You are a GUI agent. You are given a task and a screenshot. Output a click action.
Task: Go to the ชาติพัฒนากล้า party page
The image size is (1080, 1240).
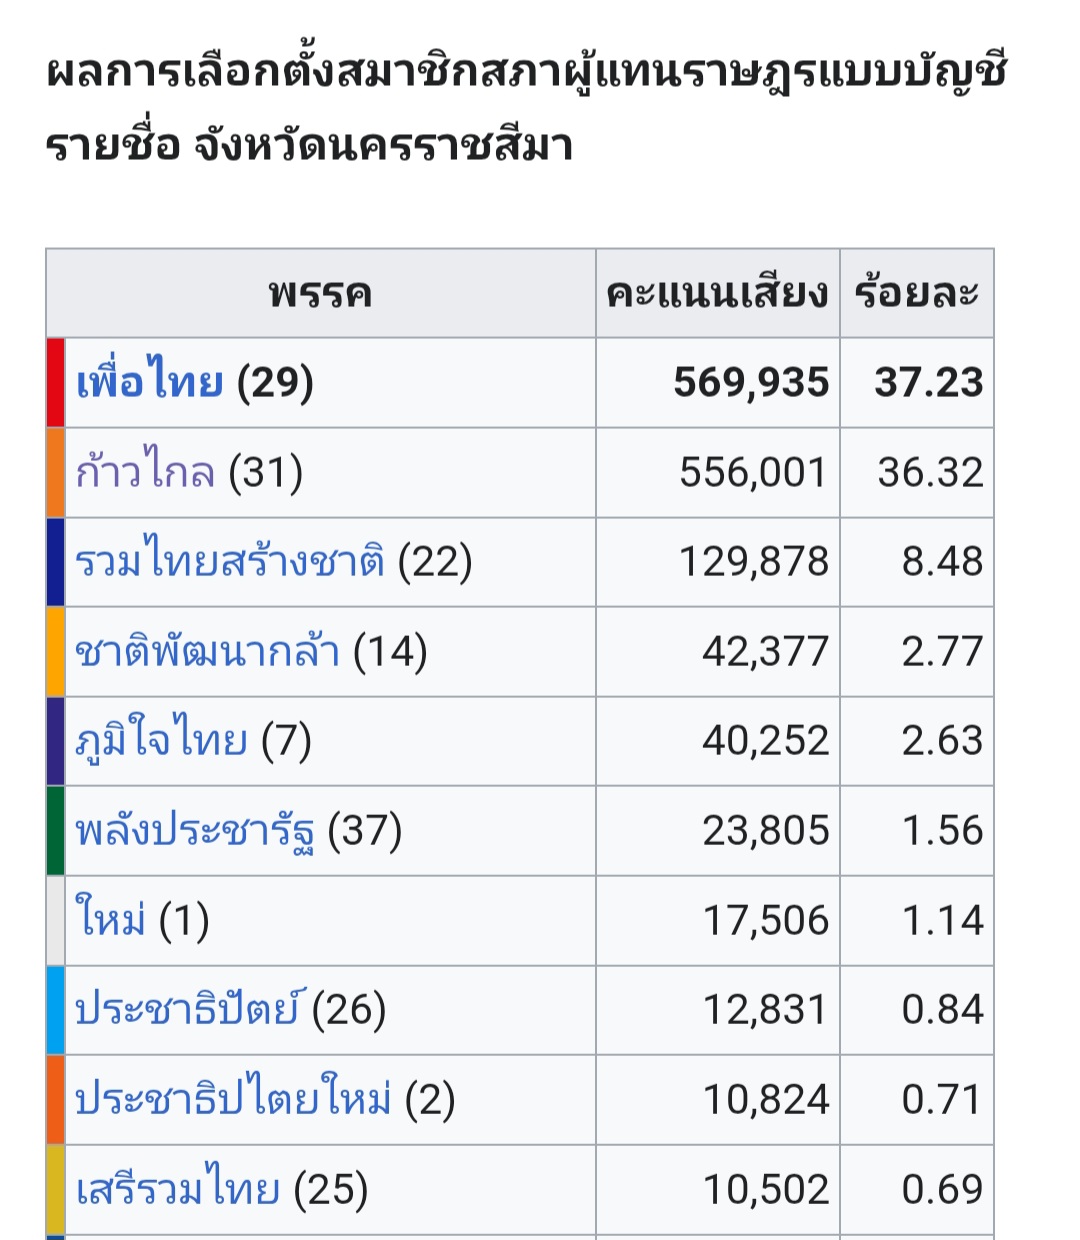click(207, 652)
